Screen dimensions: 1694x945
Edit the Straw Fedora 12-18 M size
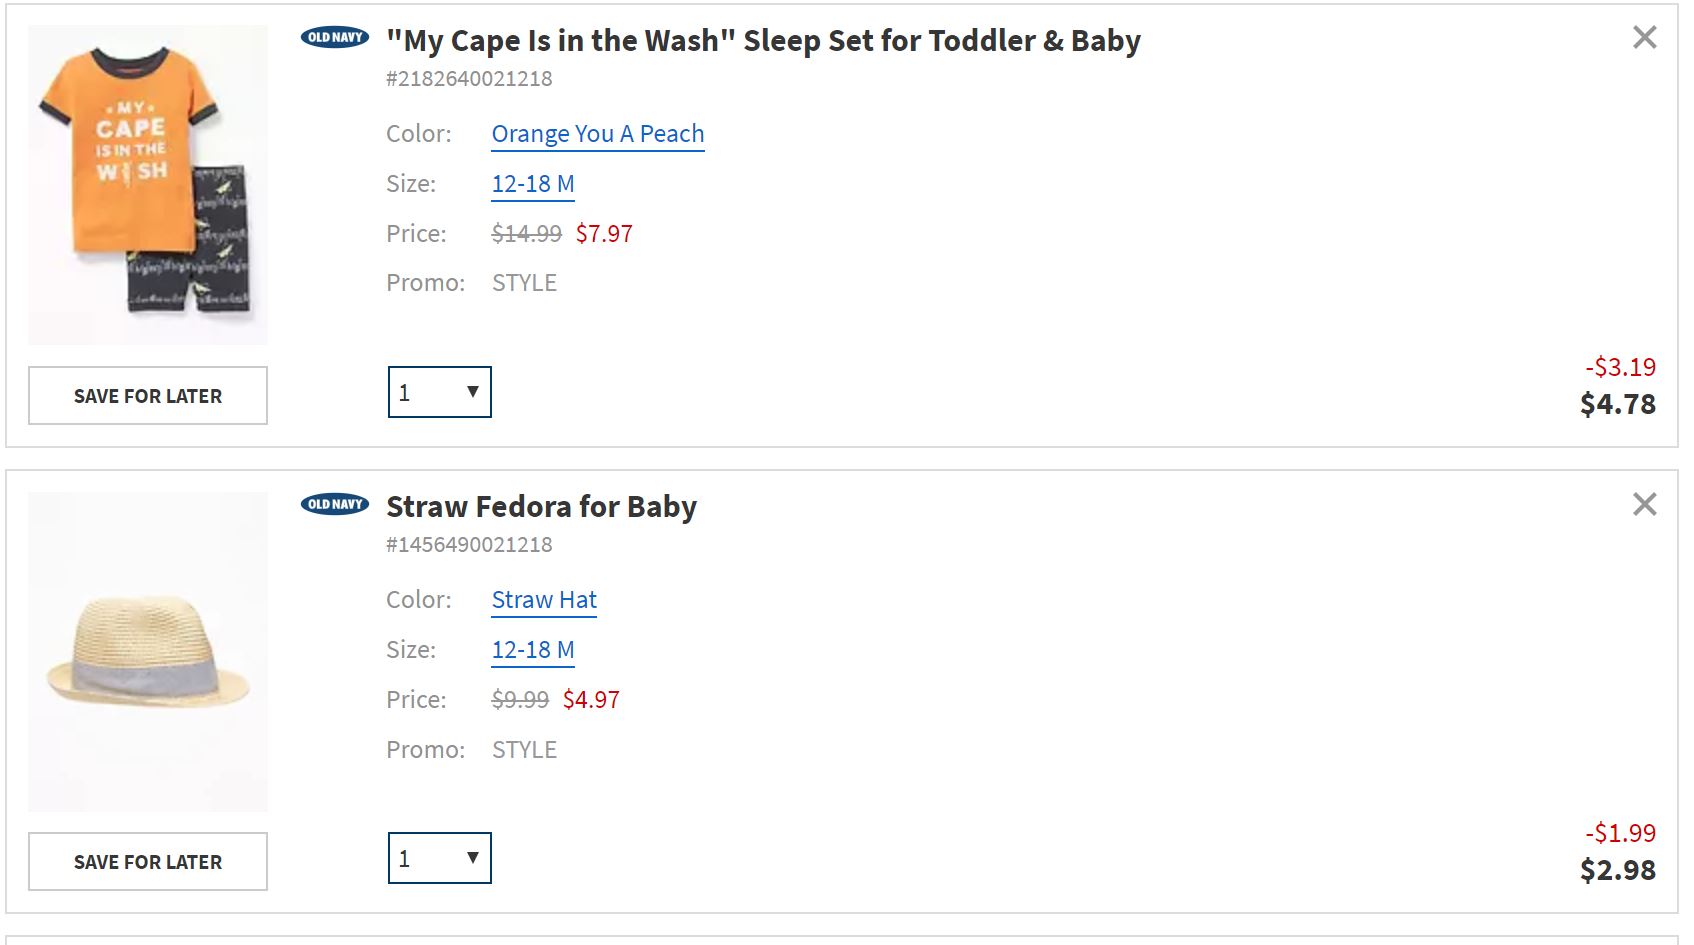[x=532, y=650]
